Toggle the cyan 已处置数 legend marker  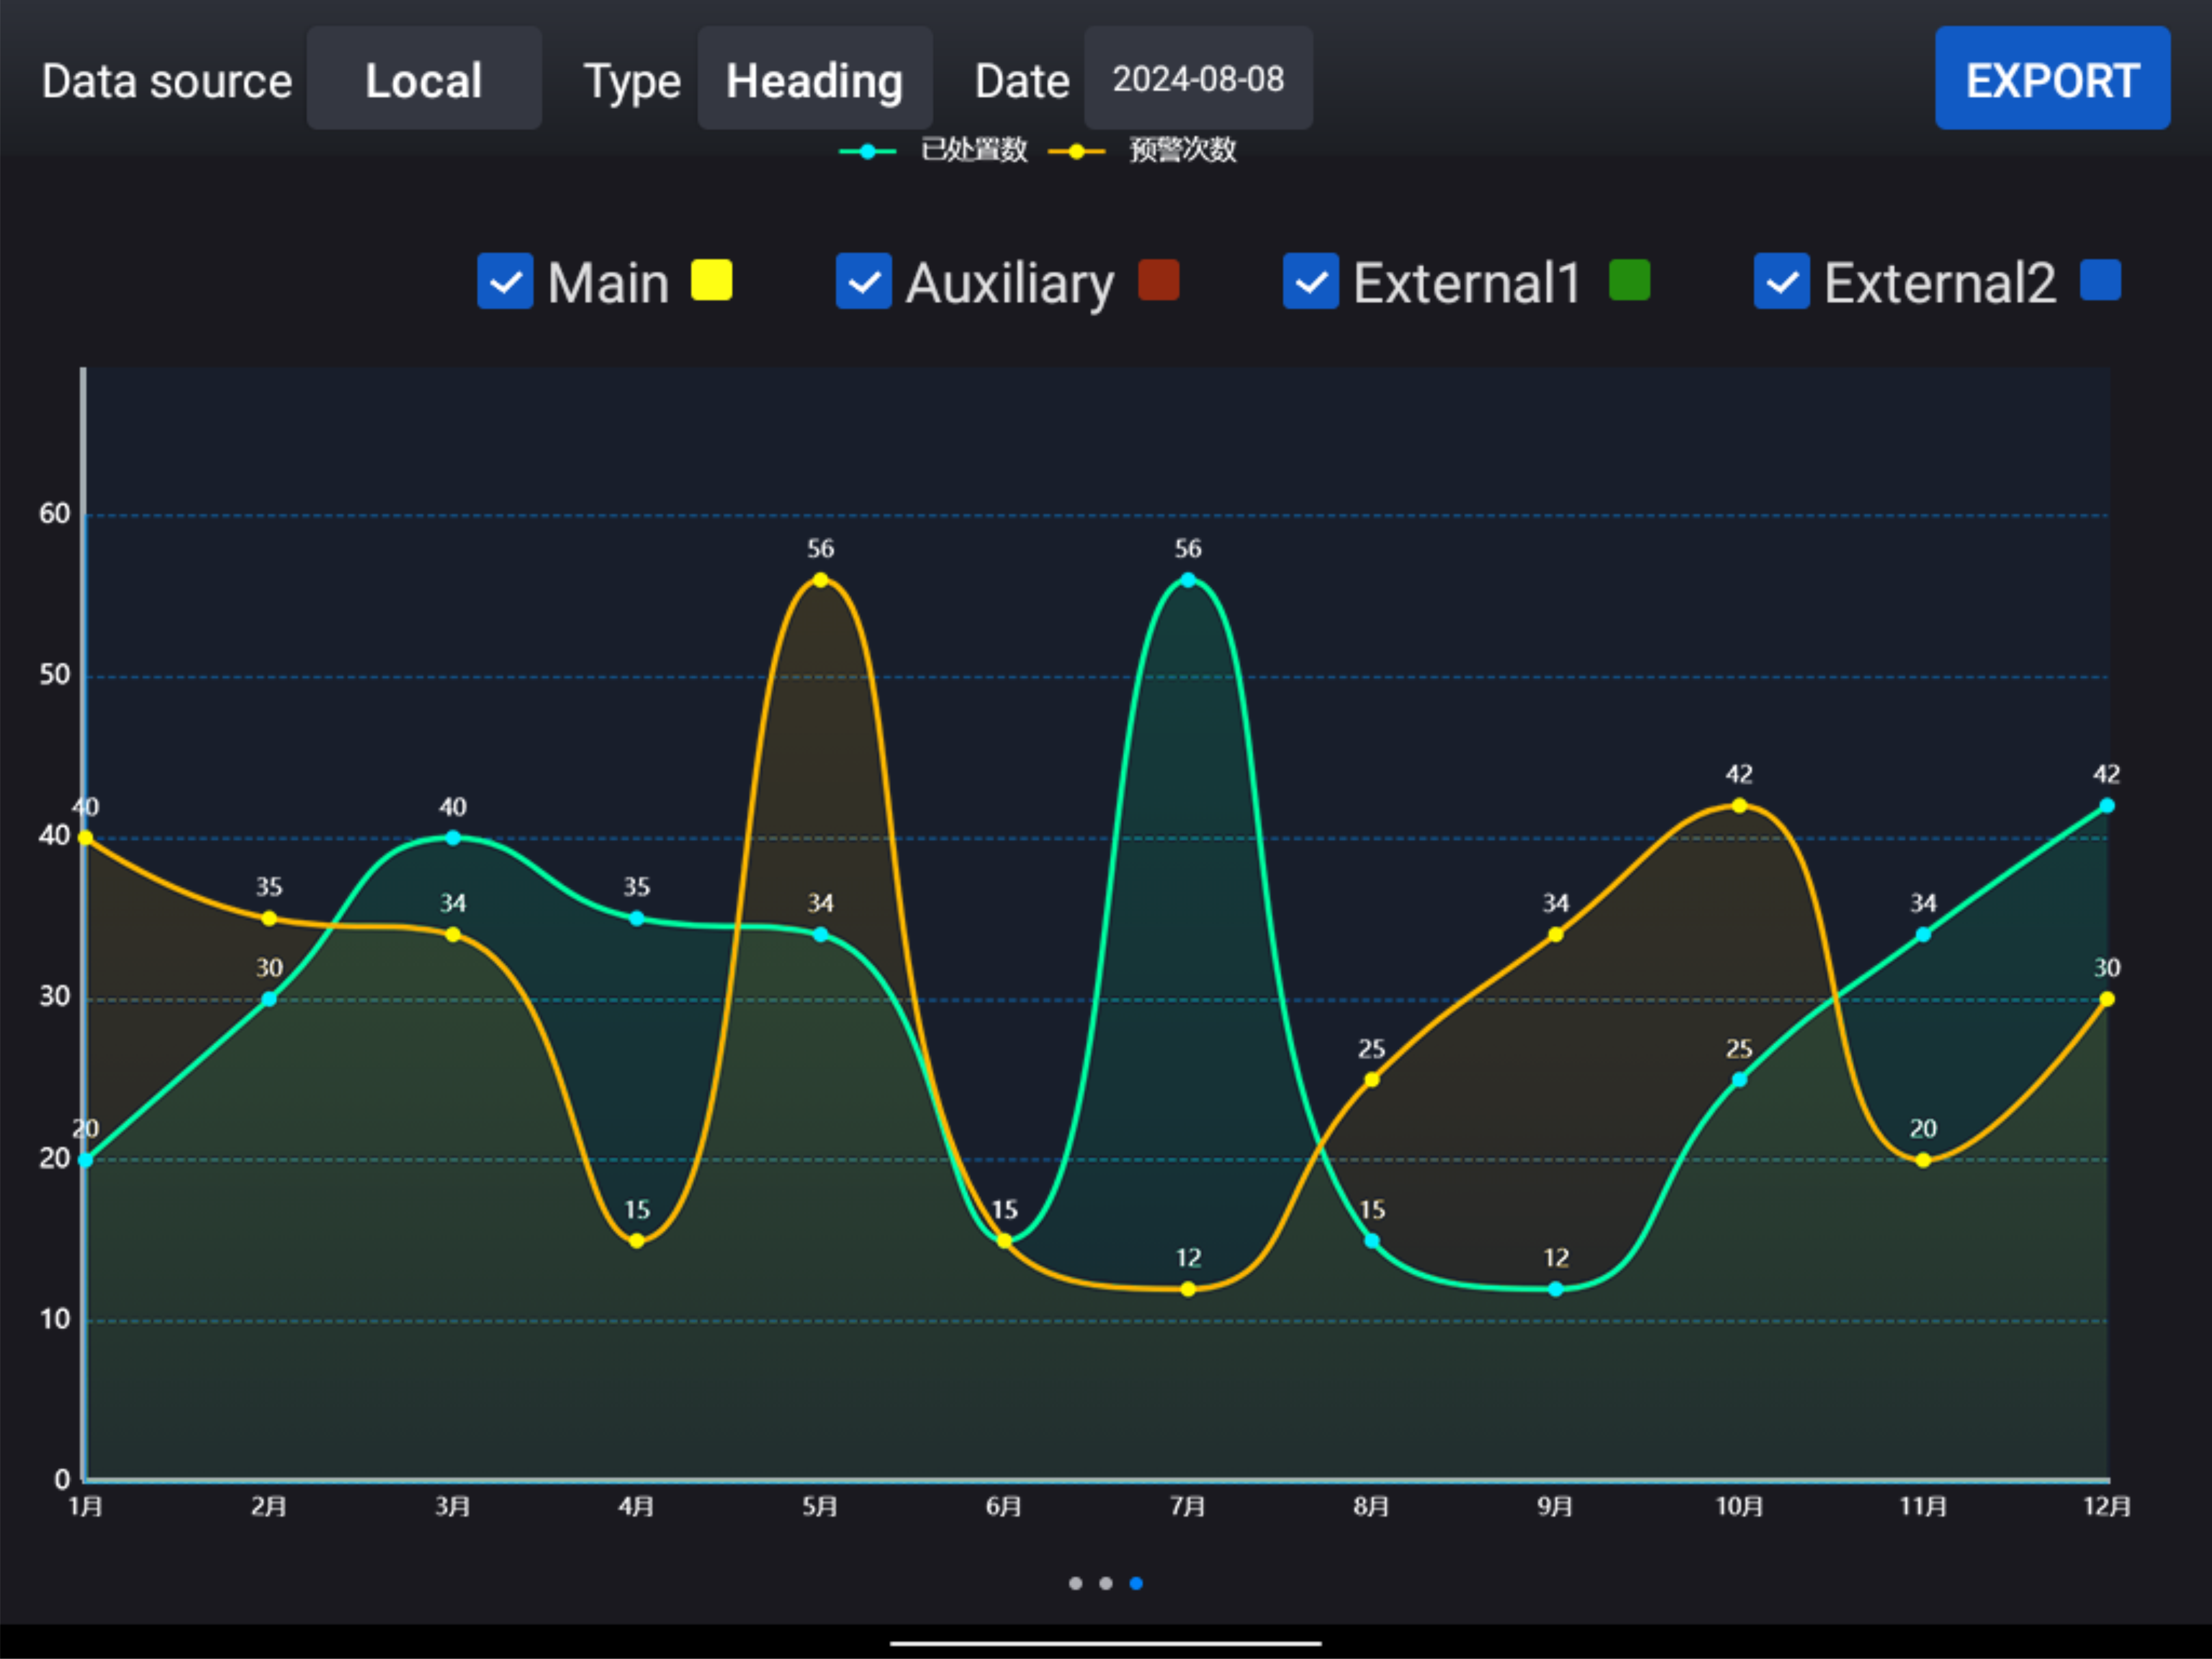tap(867, 151)
